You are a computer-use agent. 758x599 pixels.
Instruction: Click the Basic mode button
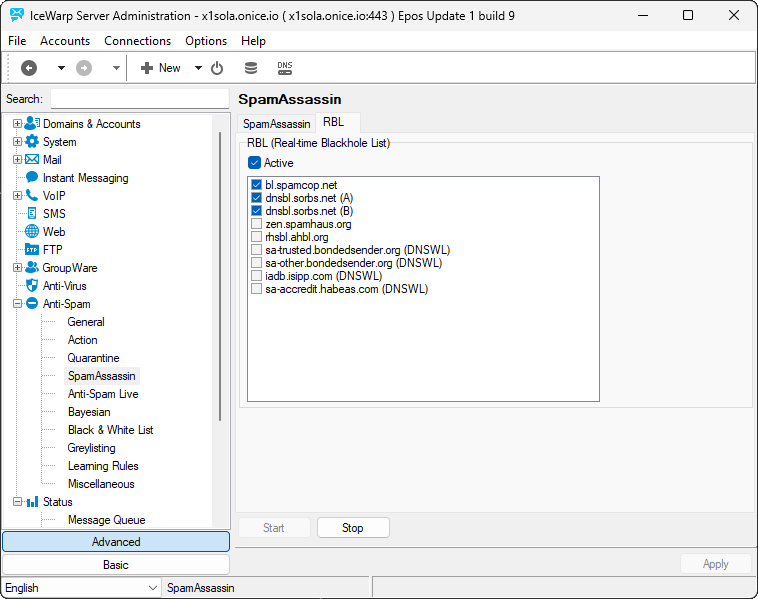pyautogui.click(x=116, y=565)
